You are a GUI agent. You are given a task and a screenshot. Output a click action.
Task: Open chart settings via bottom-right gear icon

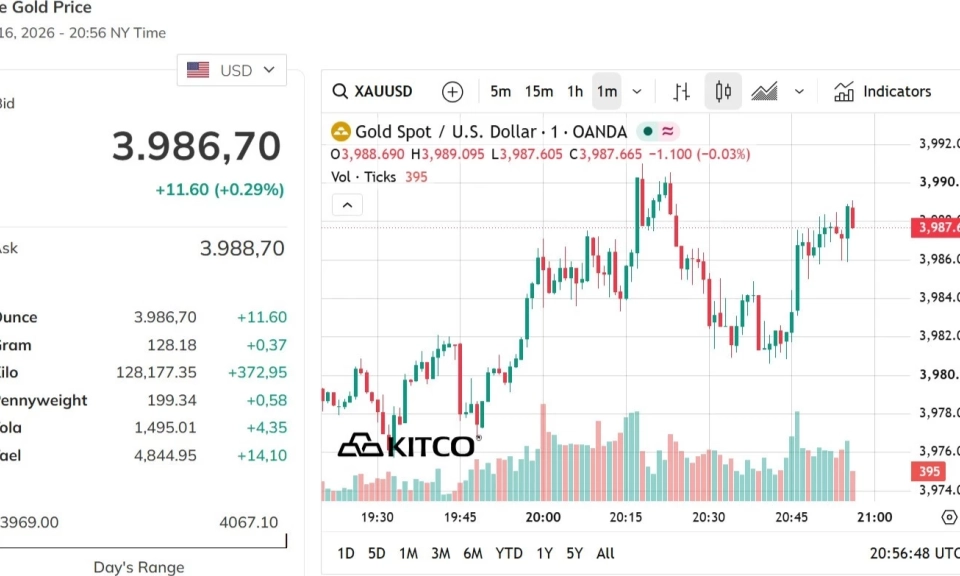click(x=949, y=517)
